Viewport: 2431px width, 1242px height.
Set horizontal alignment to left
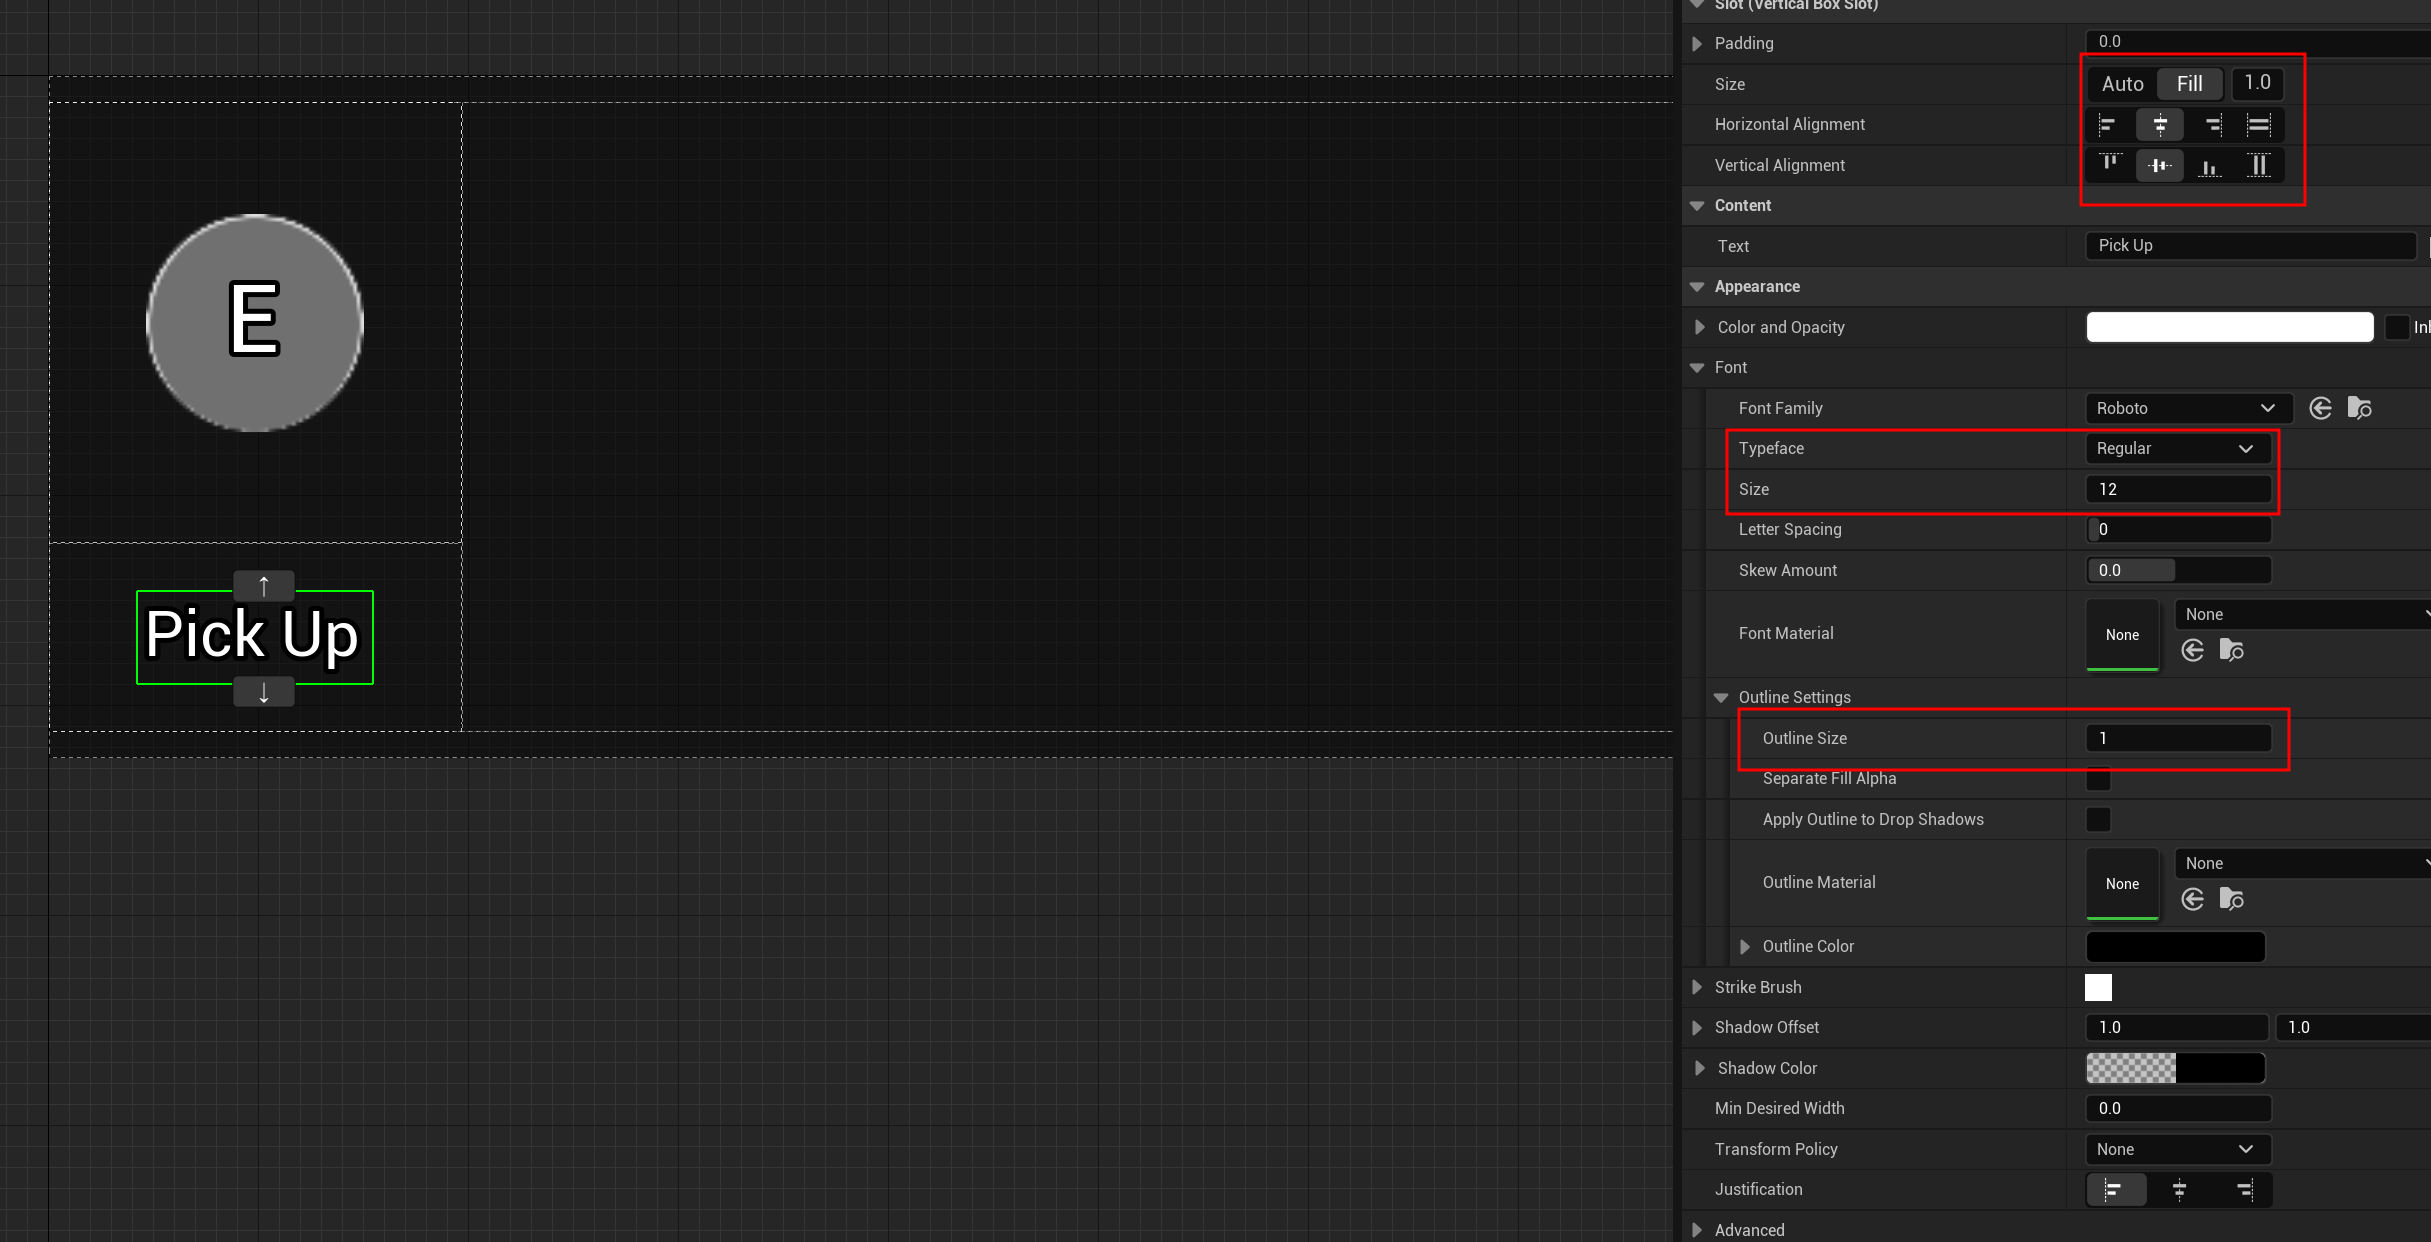tap(2108, 125)
